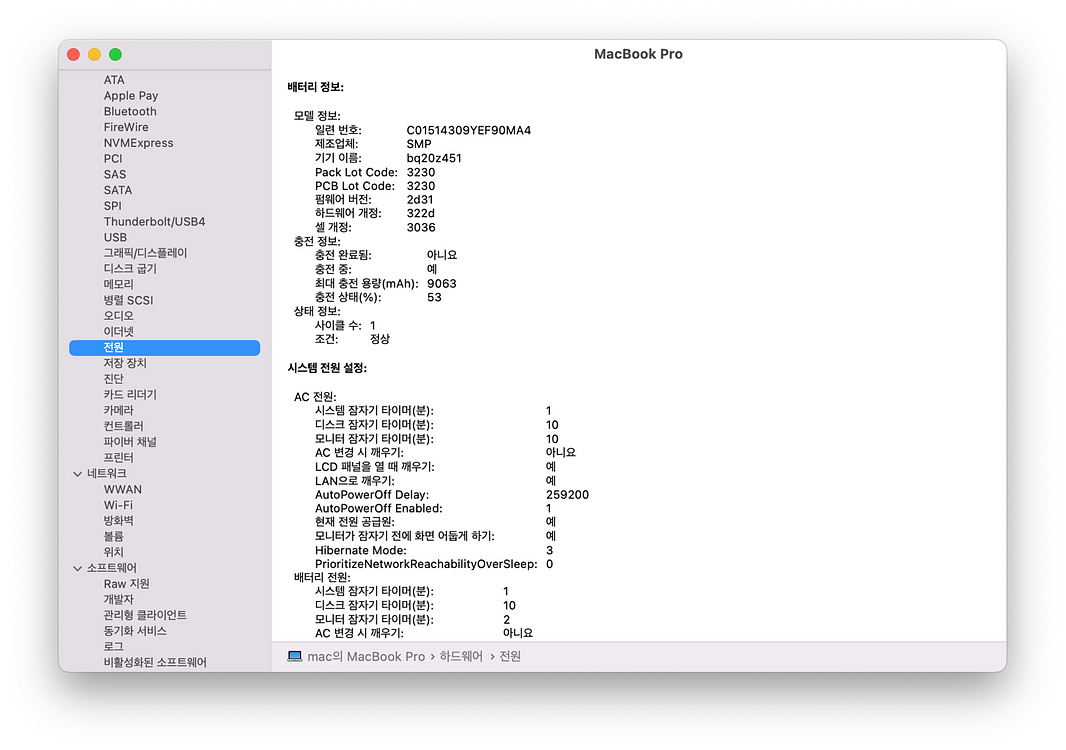Viewport: 1066px width, 750px height.
Task: Click the MacBook Pro laptop icon in path bar
Action: (294, 656)
